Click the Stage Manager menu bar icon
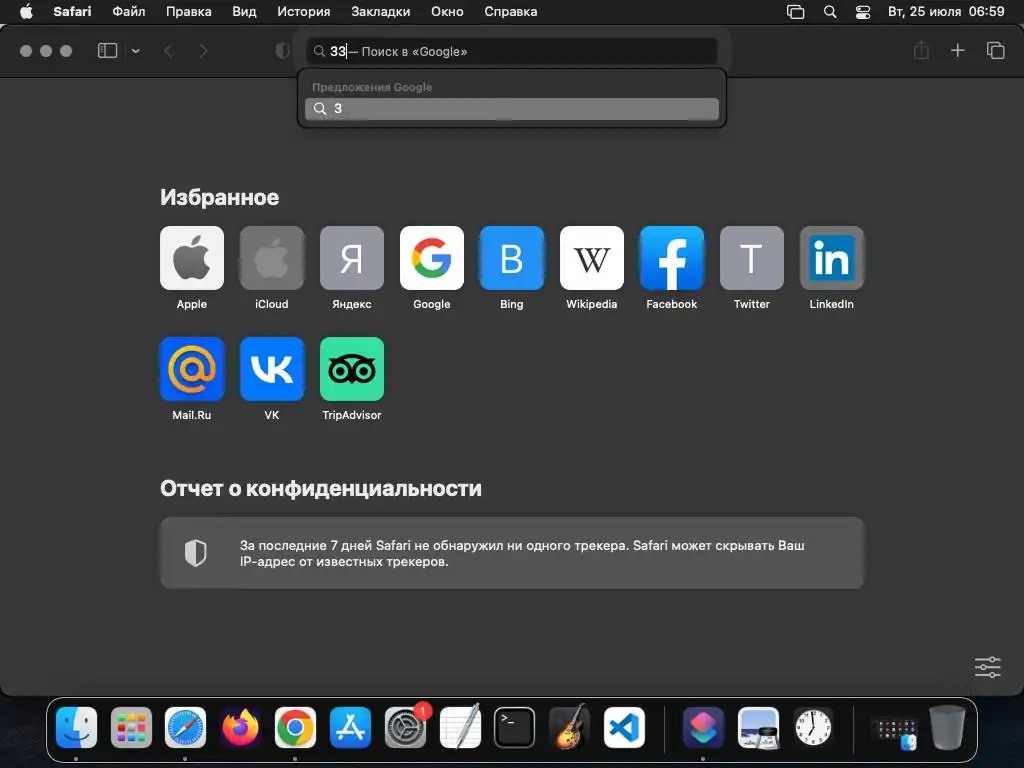 [x=795, y=12]
